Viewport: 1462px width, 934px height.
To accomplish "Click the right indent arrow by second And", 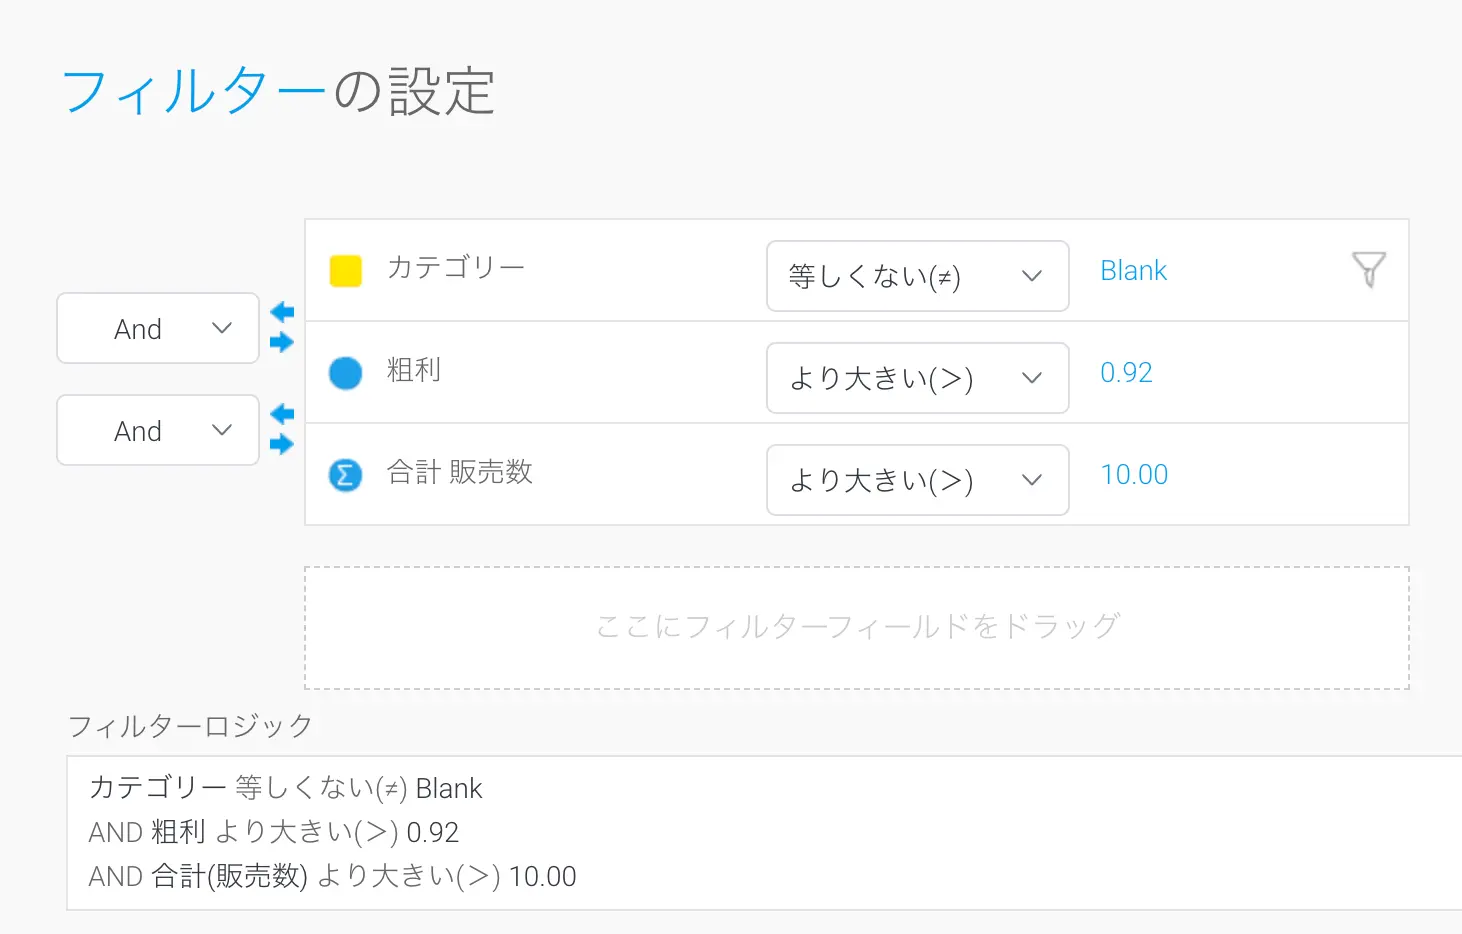I will click(282, 444).
